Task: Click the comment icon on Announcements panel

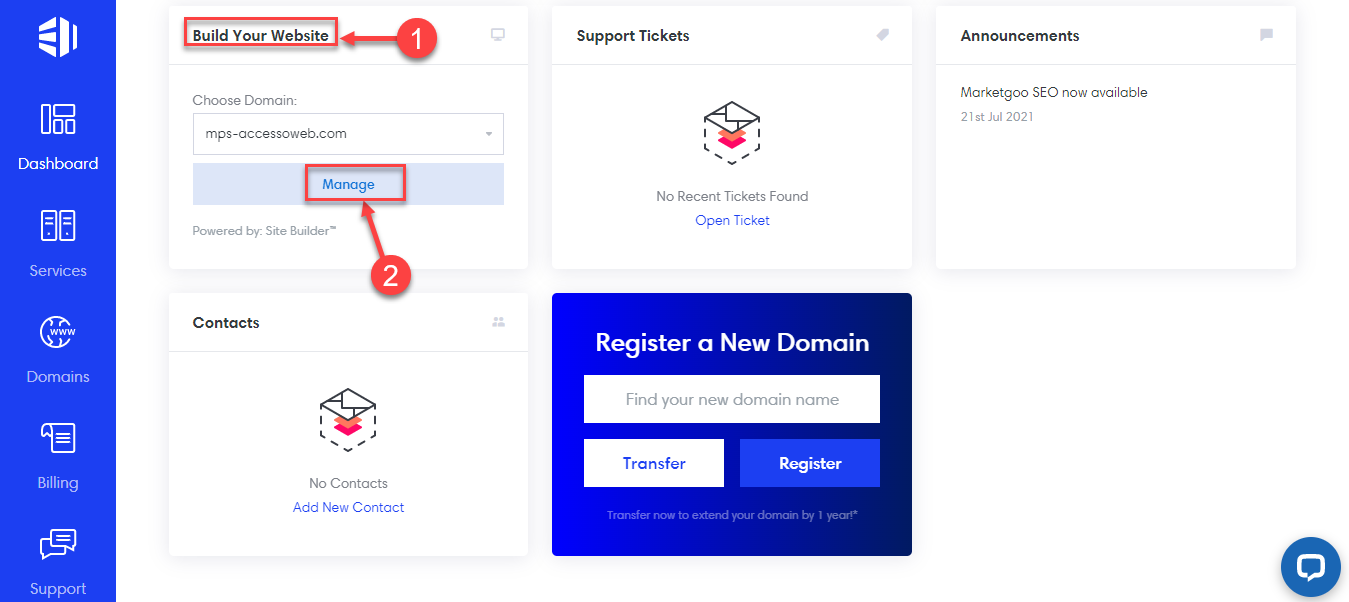Action: 1265,33
